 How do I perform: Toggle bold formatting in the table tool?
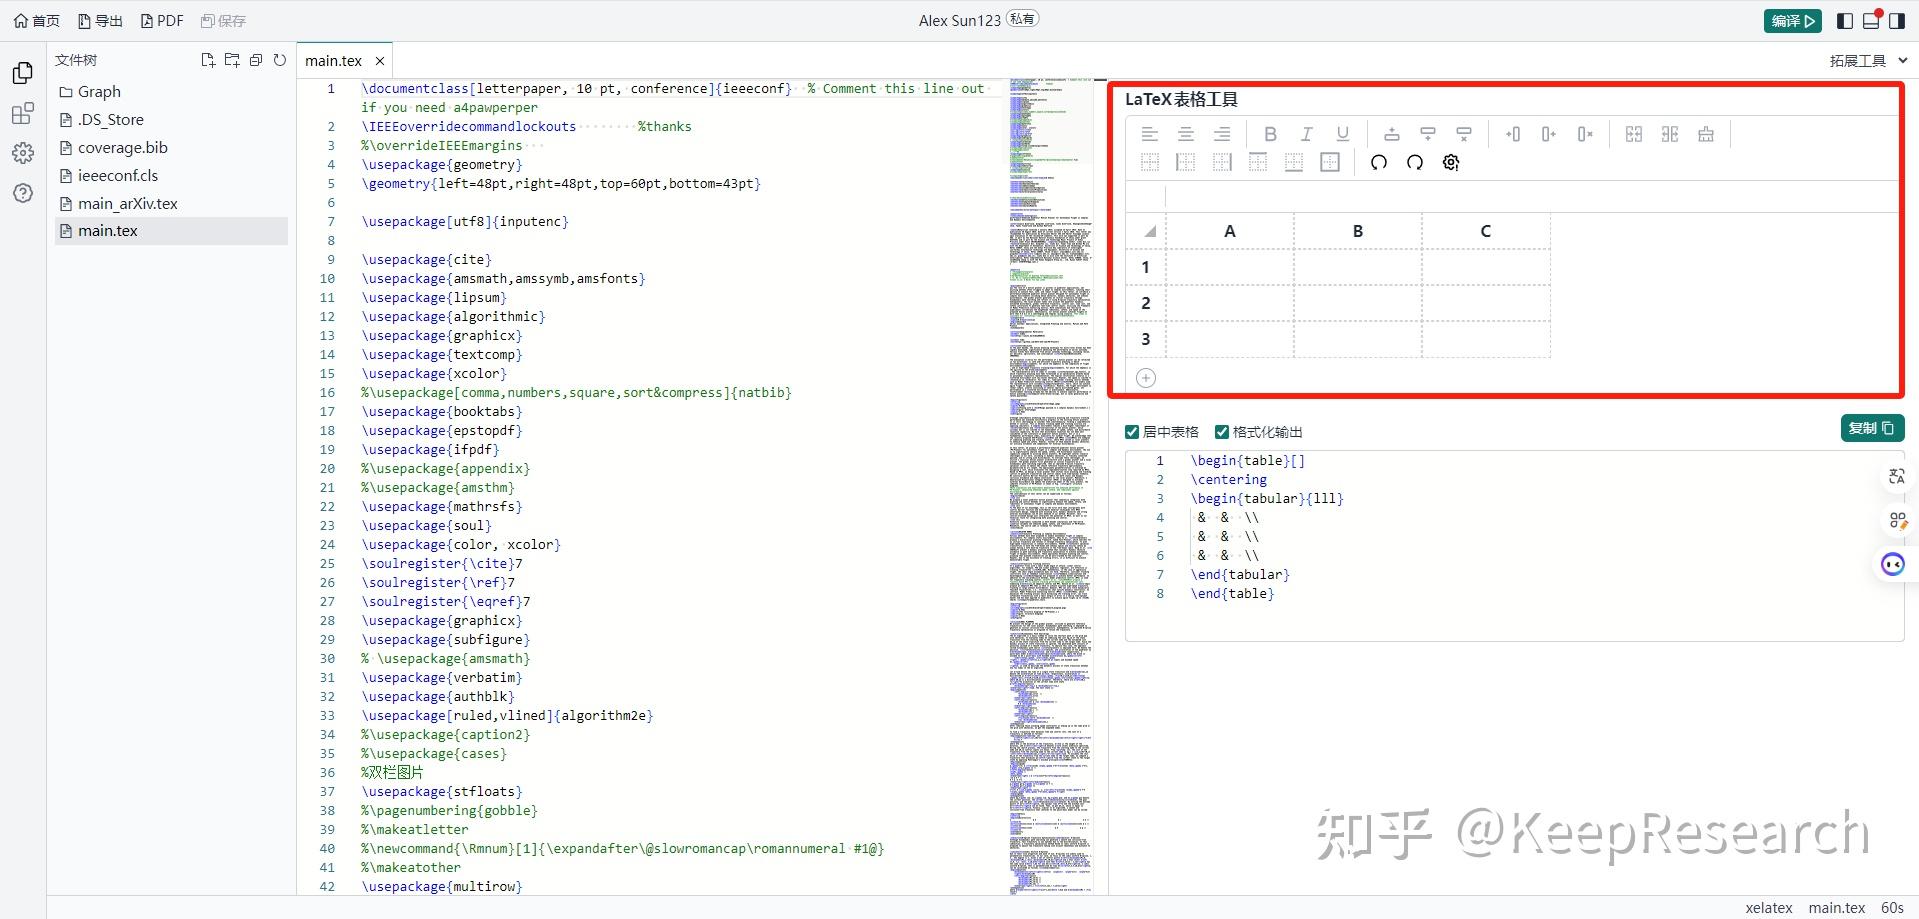click(1270, 134)
